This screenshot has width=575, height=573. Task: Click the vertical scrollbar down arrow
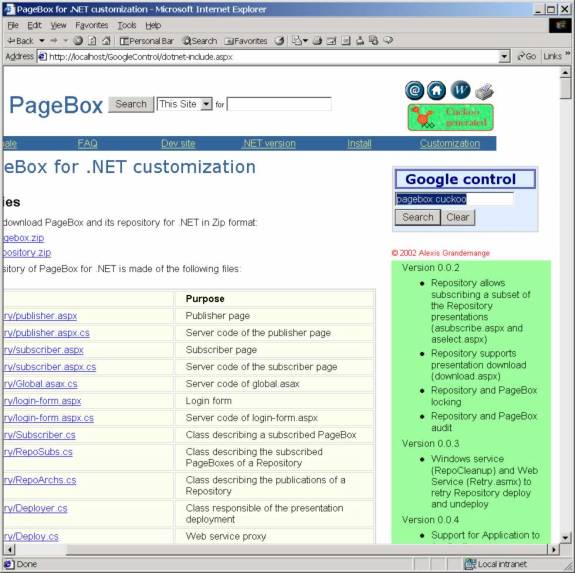click(565, 538)
